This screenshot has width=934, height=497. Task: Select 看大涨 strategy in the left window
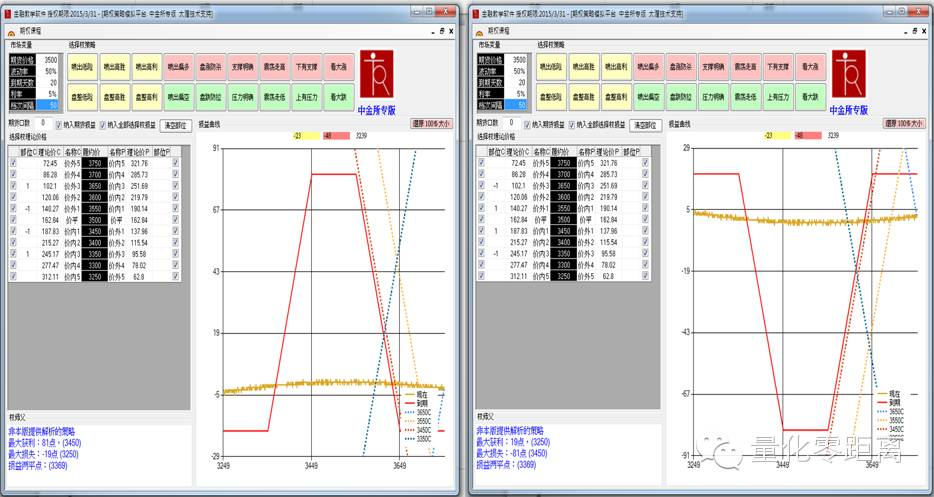[339, 67]
